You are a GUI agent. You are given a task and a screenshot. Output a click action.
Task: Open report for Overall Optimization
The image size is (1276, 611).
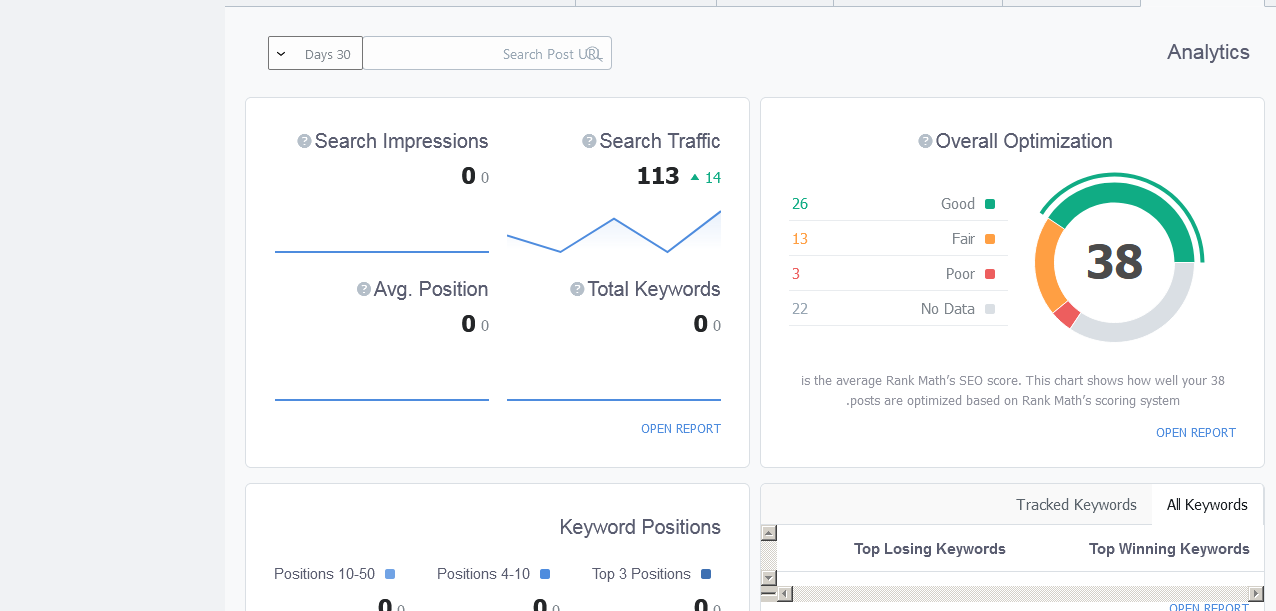pyautogui.click(x=1196, y=433)
